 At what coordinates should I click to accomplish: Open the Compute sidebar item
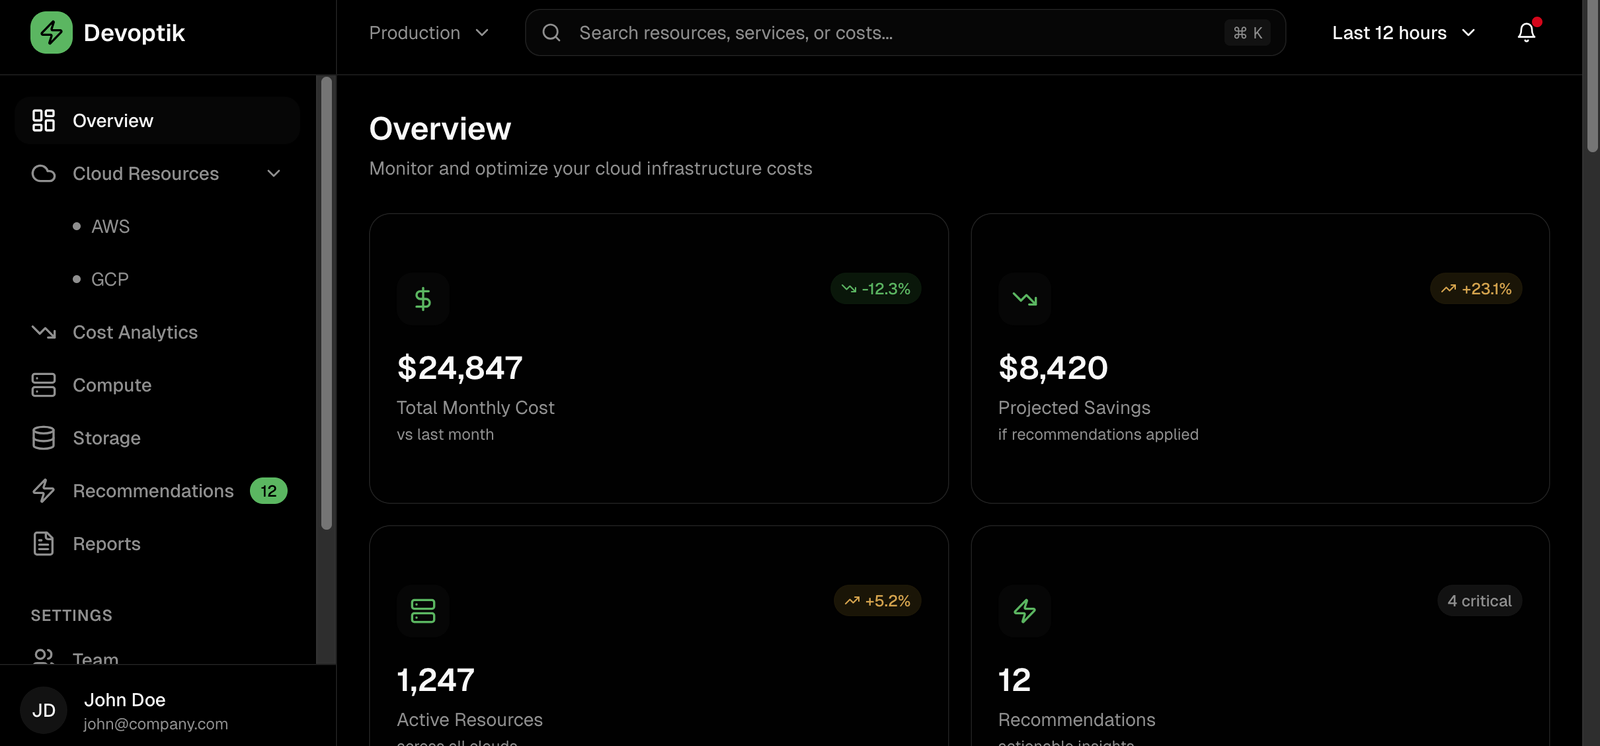[112, 385]
